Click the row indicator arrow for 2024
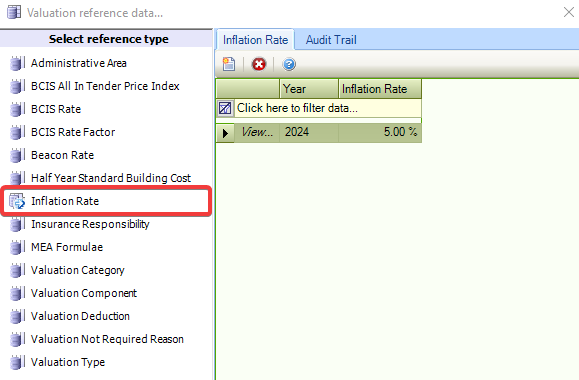The image size is (579, 380). pos(225,133)
